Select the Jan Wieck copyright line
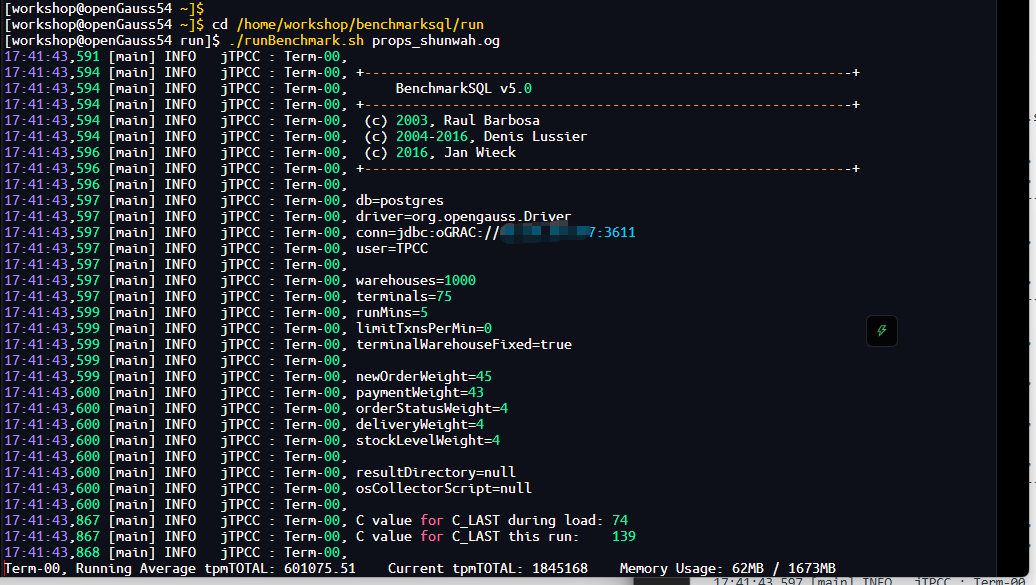Screen dimensions: 1036x585 [x=440, y=152]
